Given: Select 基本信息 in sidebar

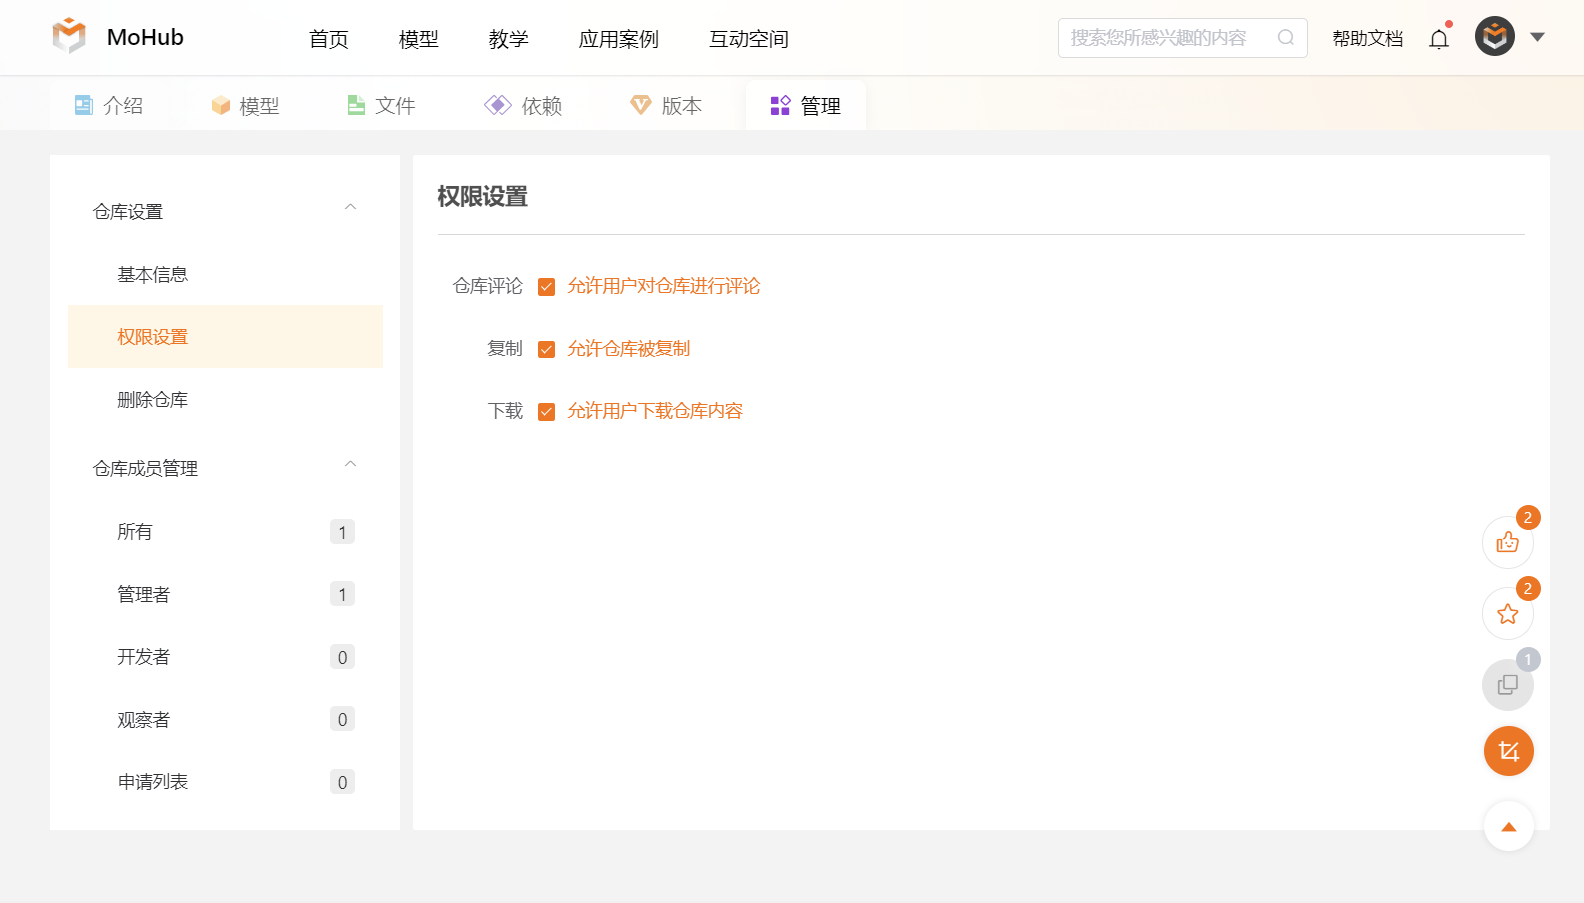Looking at the screenshot, I should pos(225,274).
